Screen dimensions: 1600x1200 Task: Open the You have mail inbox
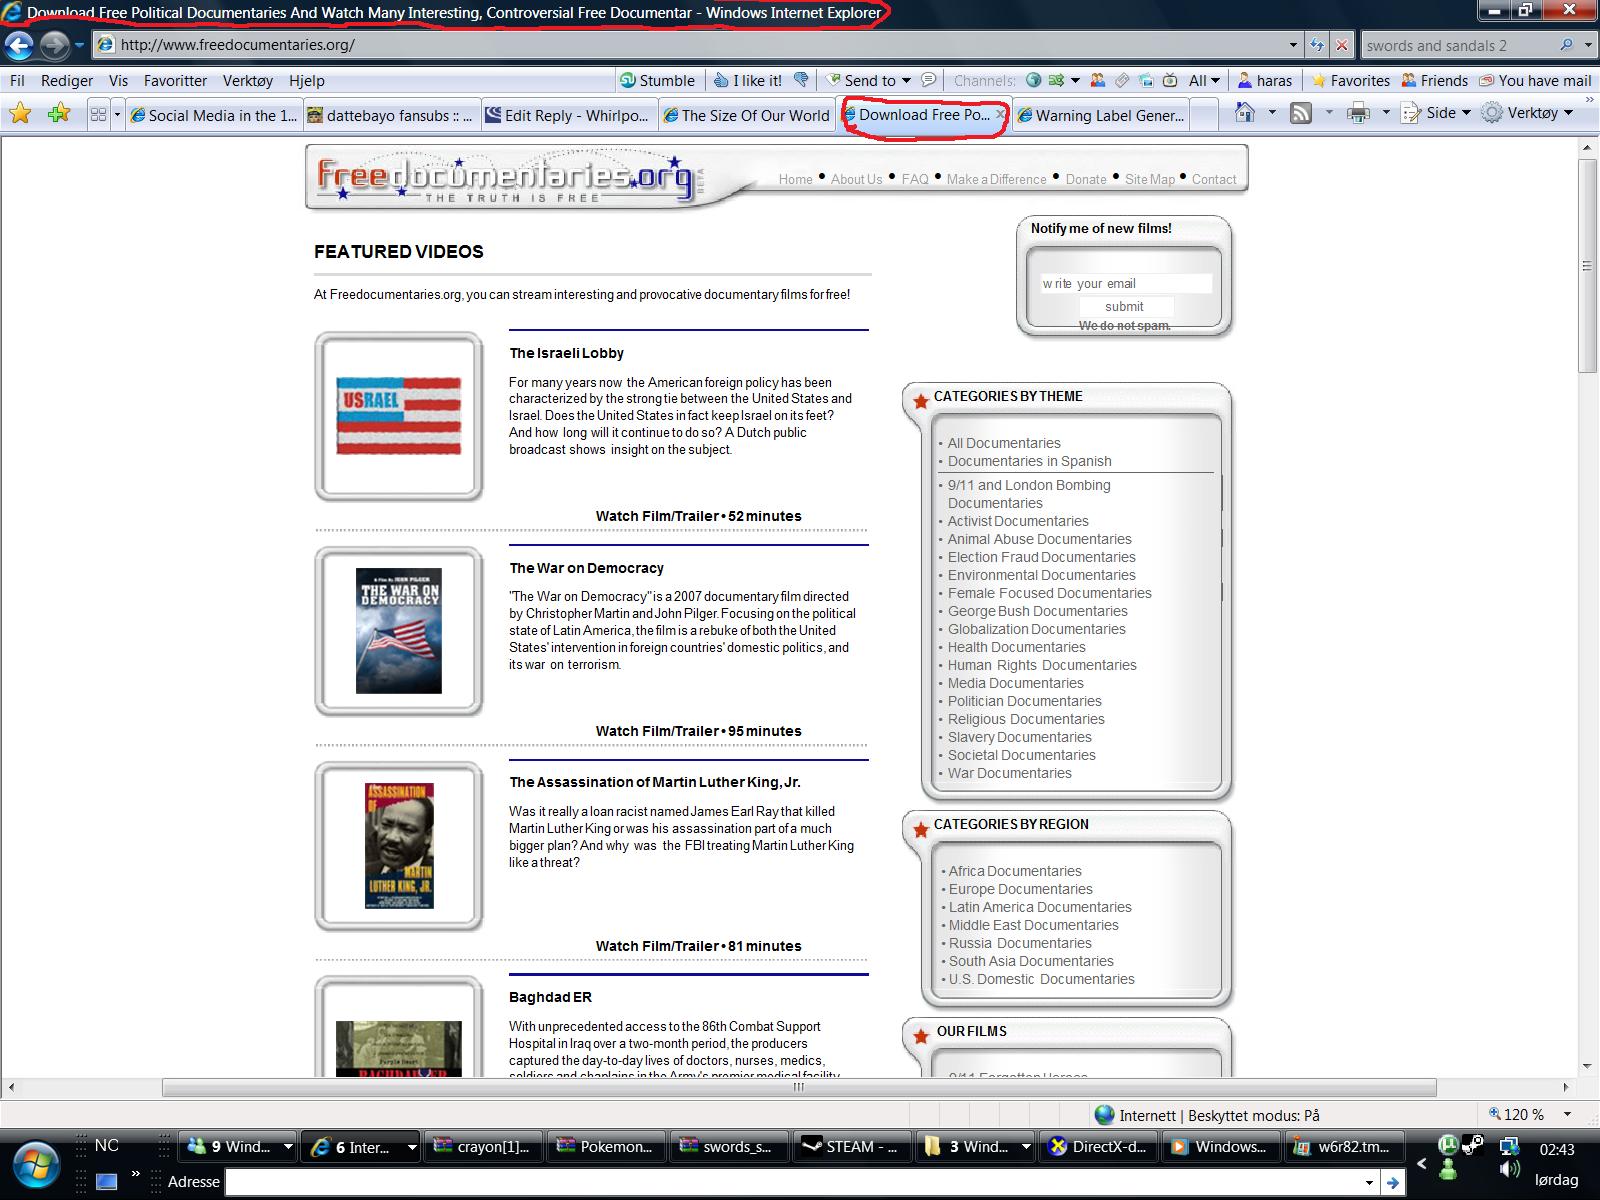[x=1535, y=80]
